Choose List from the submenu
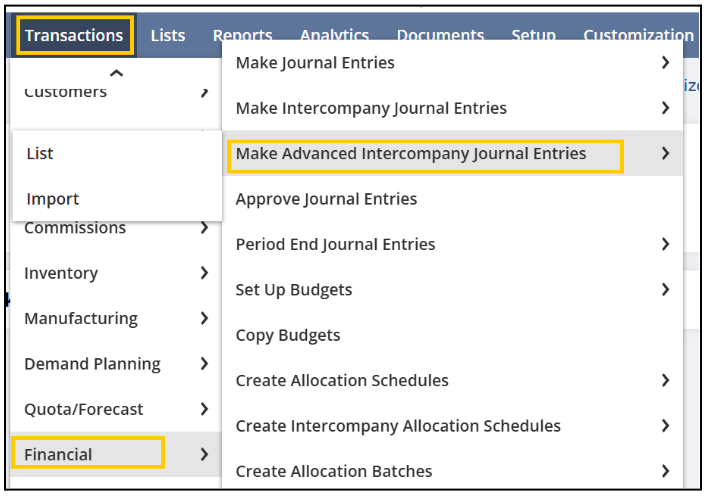This screenshot has height=500, width=714. pyautogui.click(x=117, y=153)
